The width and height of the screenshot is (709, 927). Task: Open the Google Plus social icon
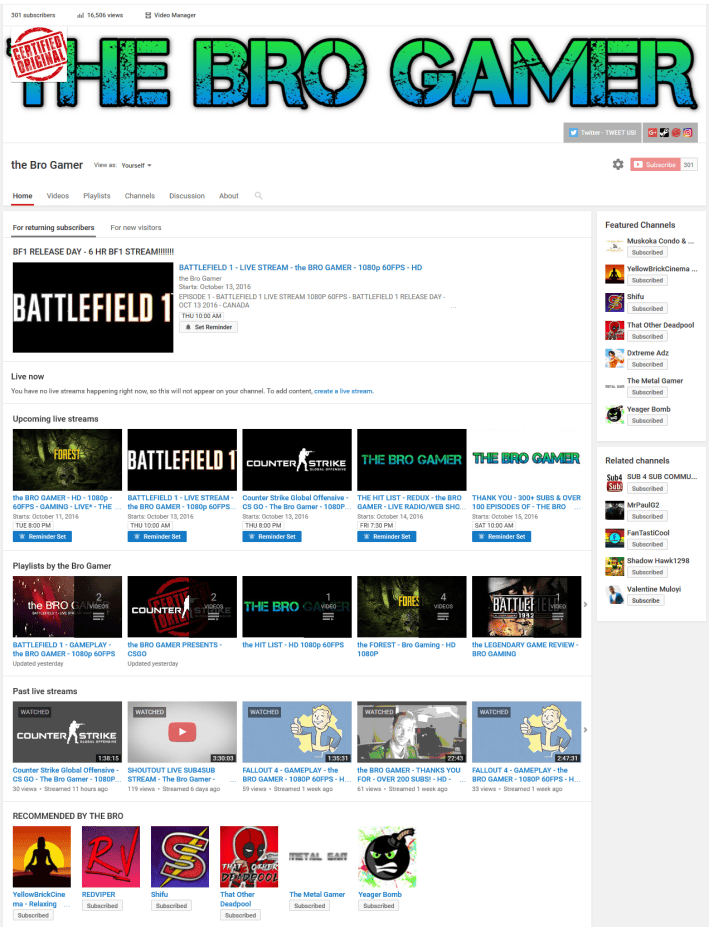pos(652,132)
